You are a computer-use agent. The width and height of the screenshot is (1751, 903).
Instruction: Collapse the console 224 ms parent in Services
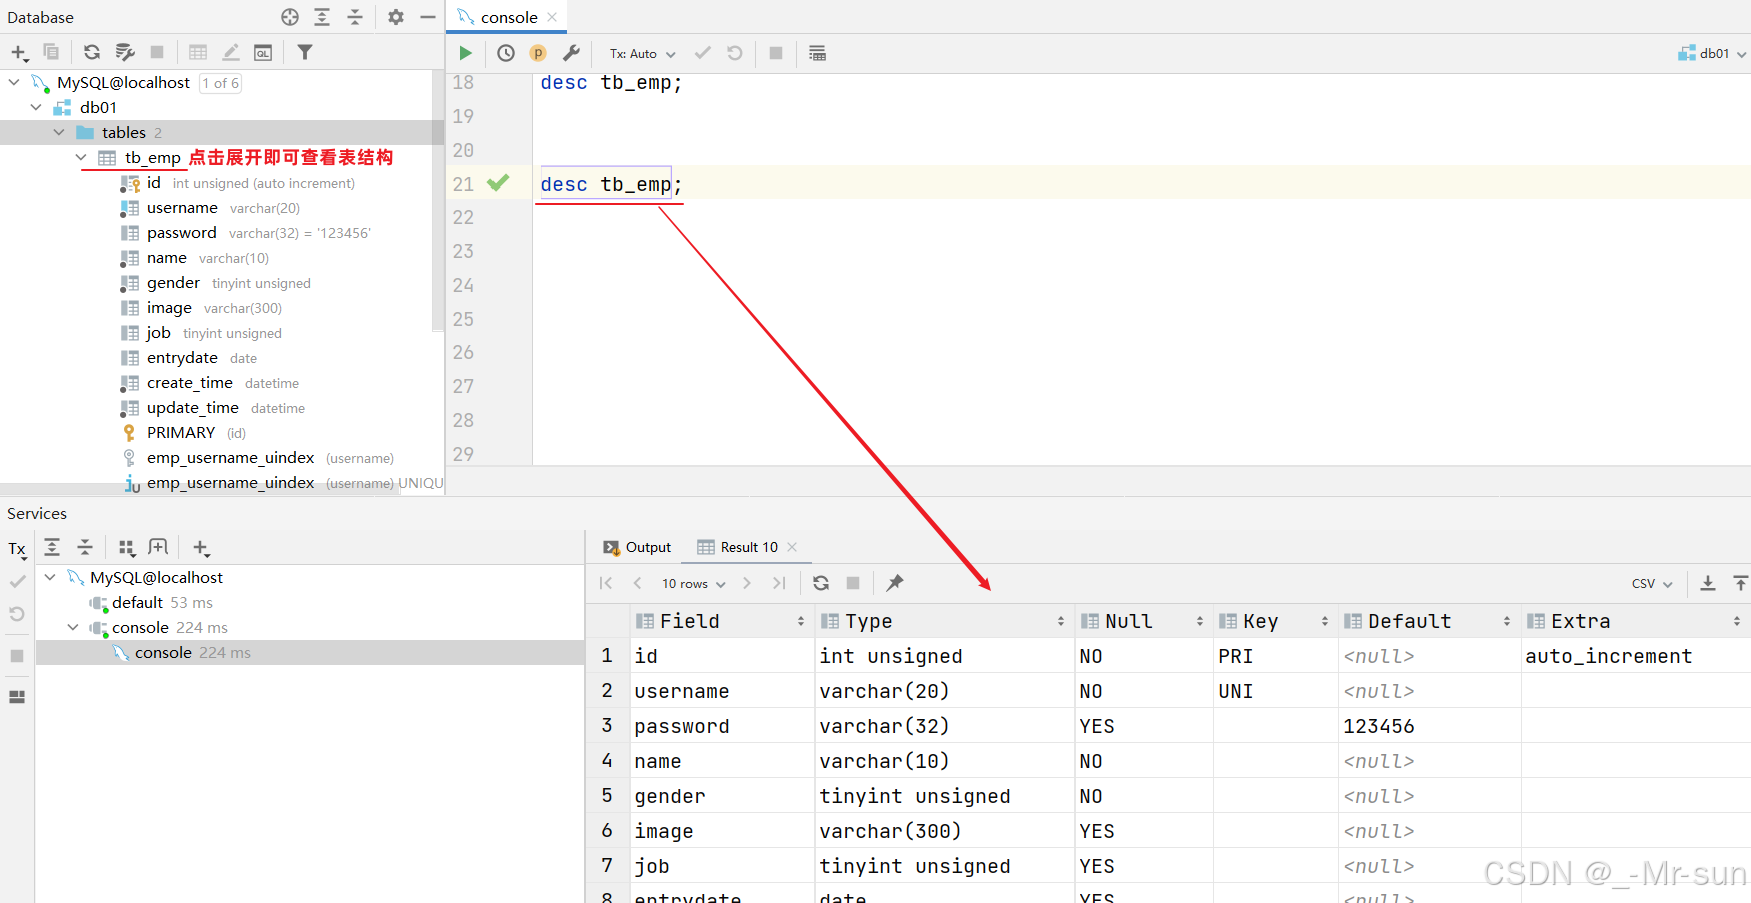coord(72,627)
